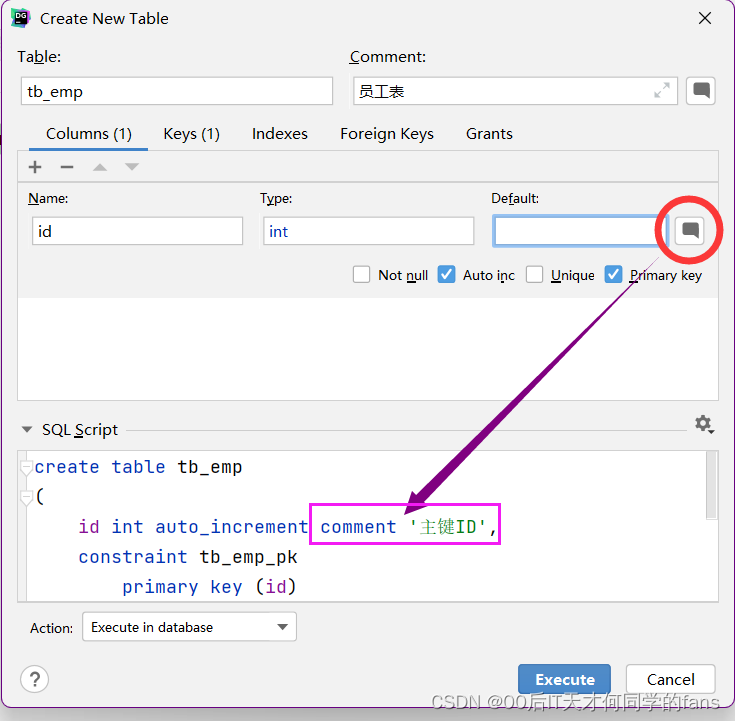Open the Grants tab
The height and width of the screenshot is (721, 735).
click(x=489, y=134)
